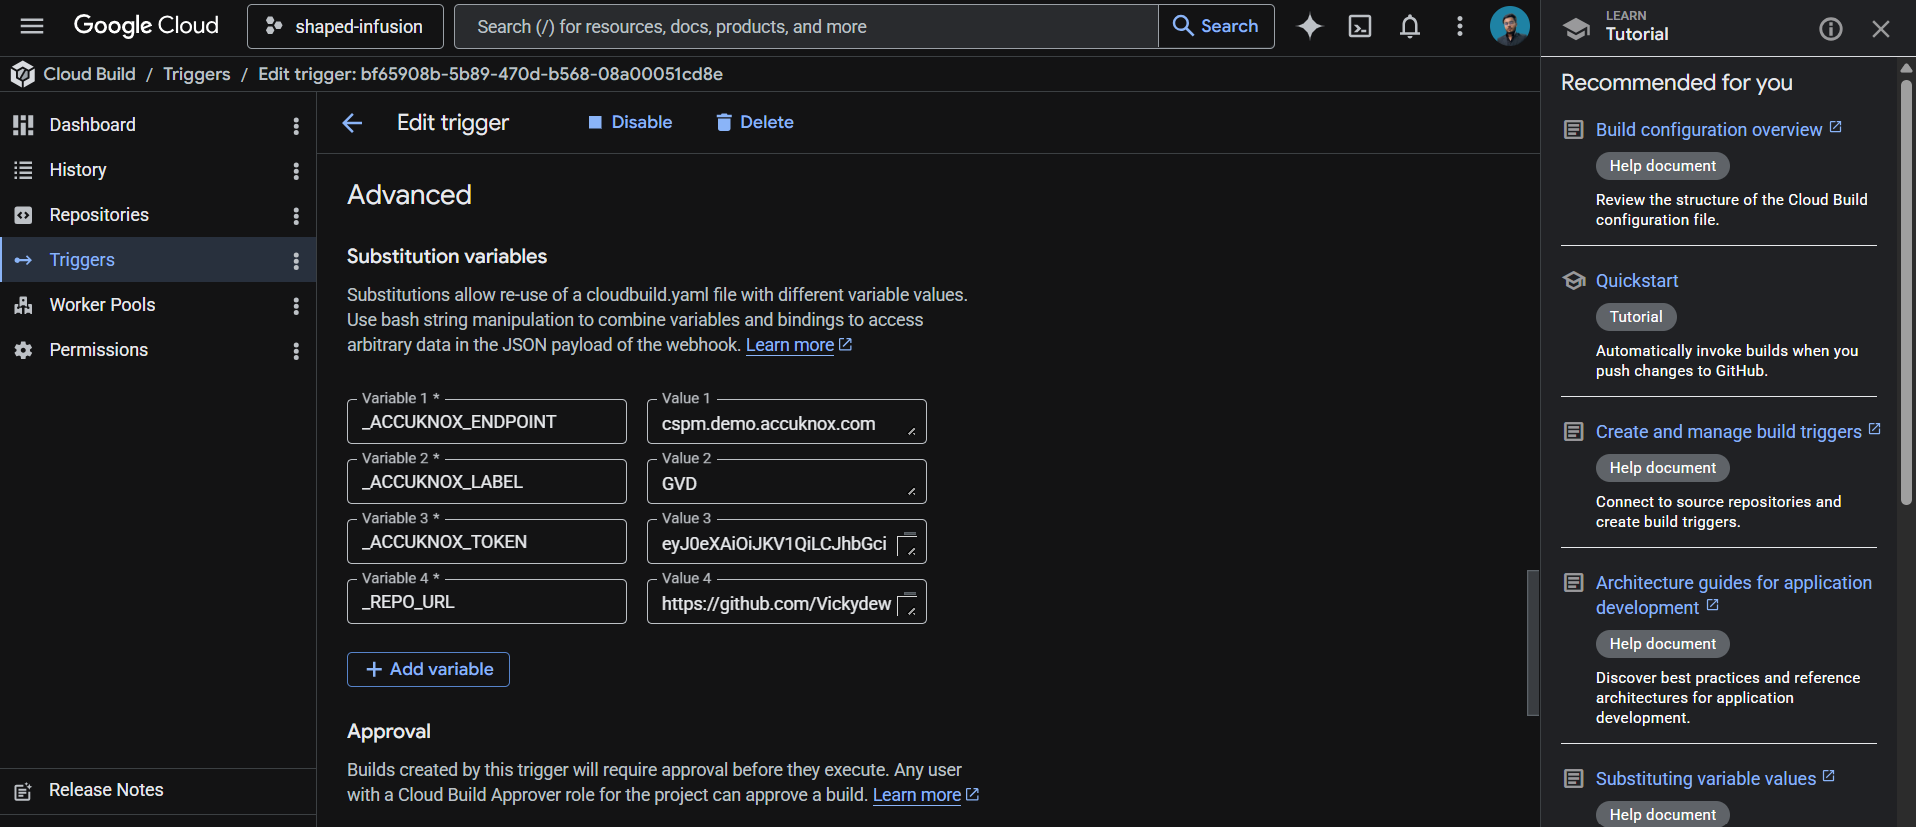Select Permissions in the sidebar
This screenshot has height=827, width=1916.
158,350
